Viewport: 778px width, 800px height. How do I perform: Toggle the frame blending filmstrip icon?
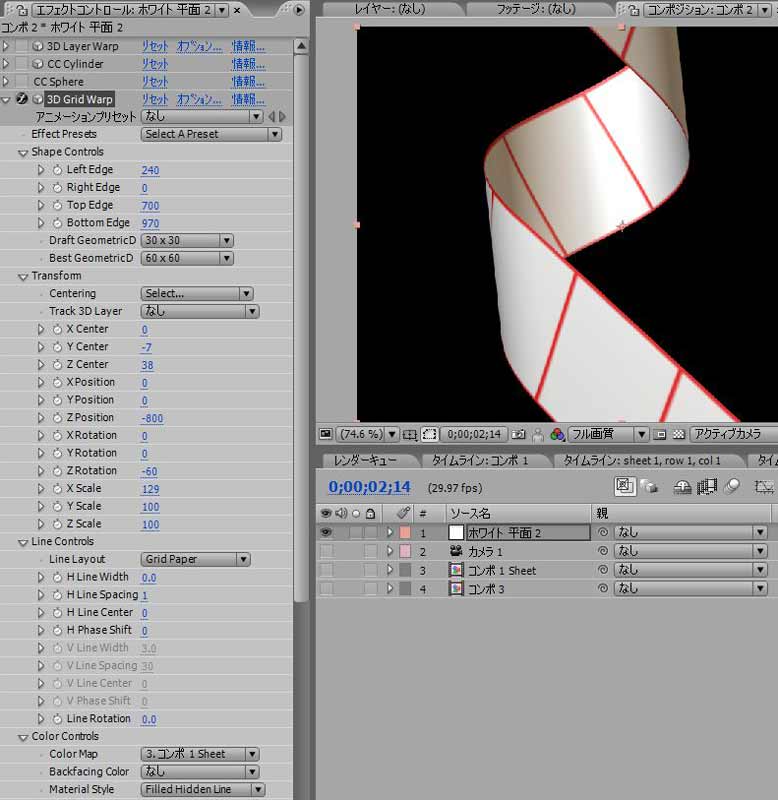pos(707,487)
